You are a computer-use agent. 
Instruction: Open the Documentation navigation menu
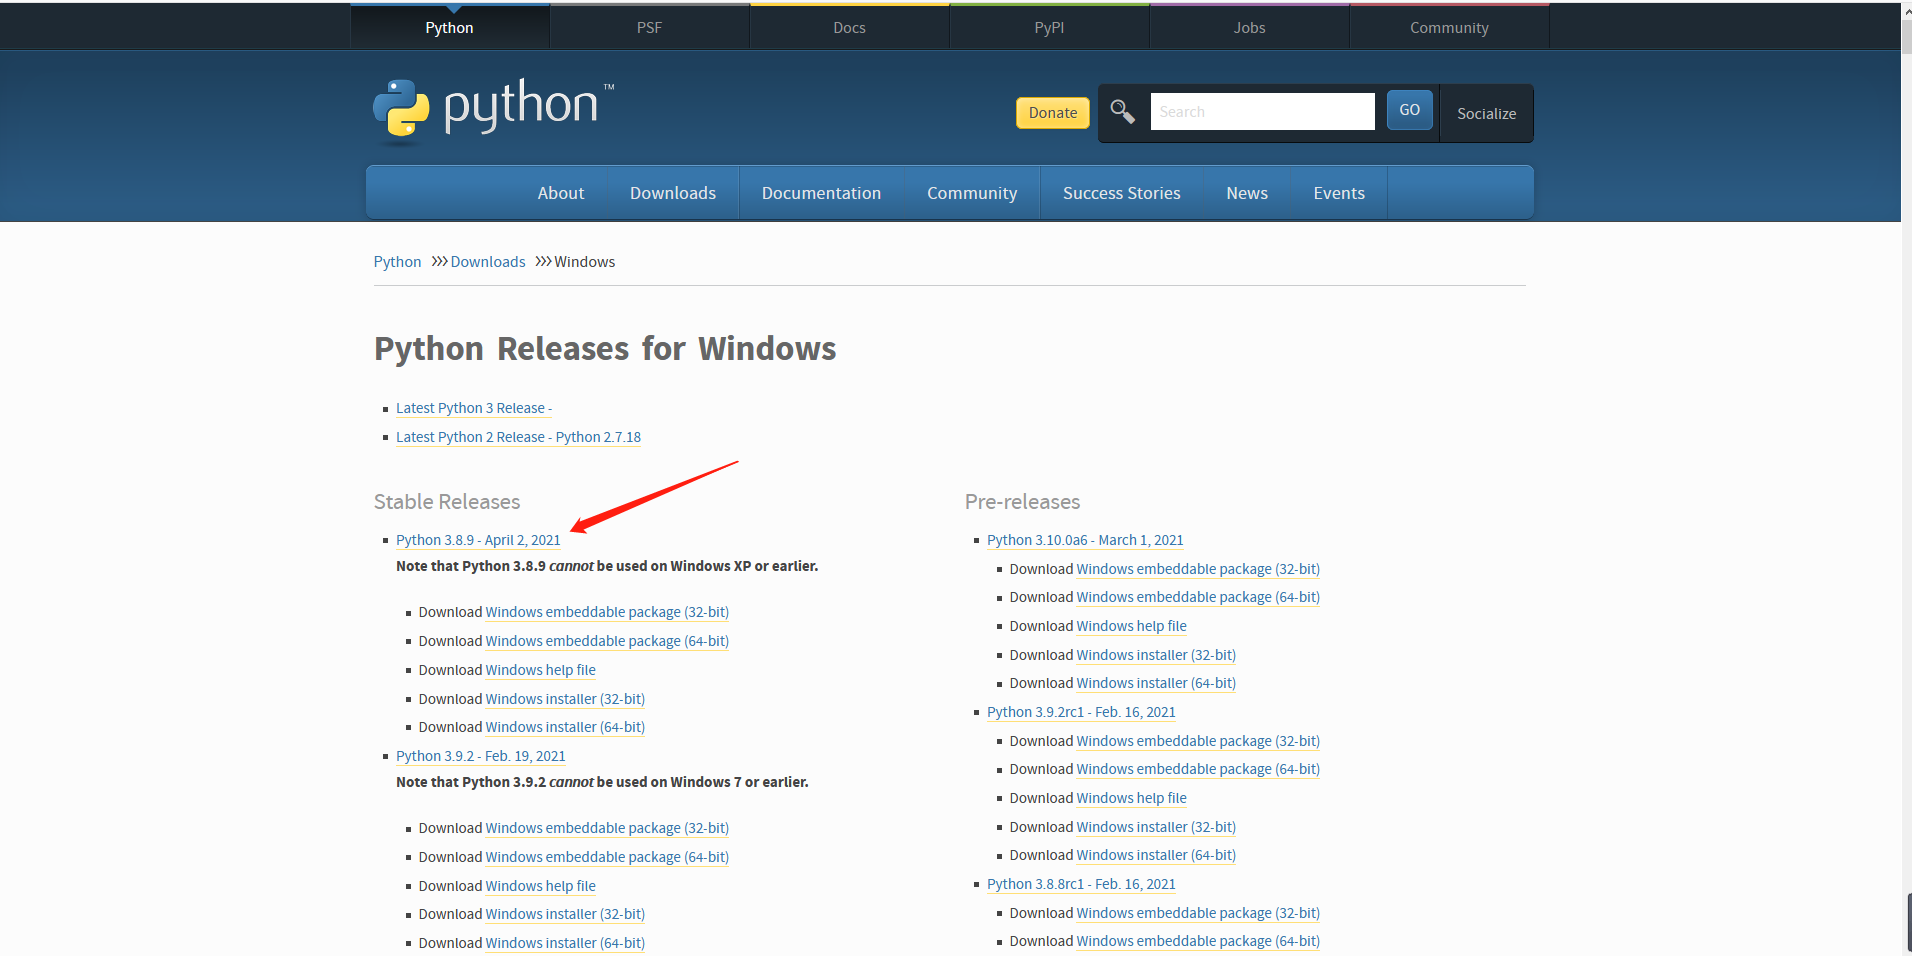pos(821,193)
